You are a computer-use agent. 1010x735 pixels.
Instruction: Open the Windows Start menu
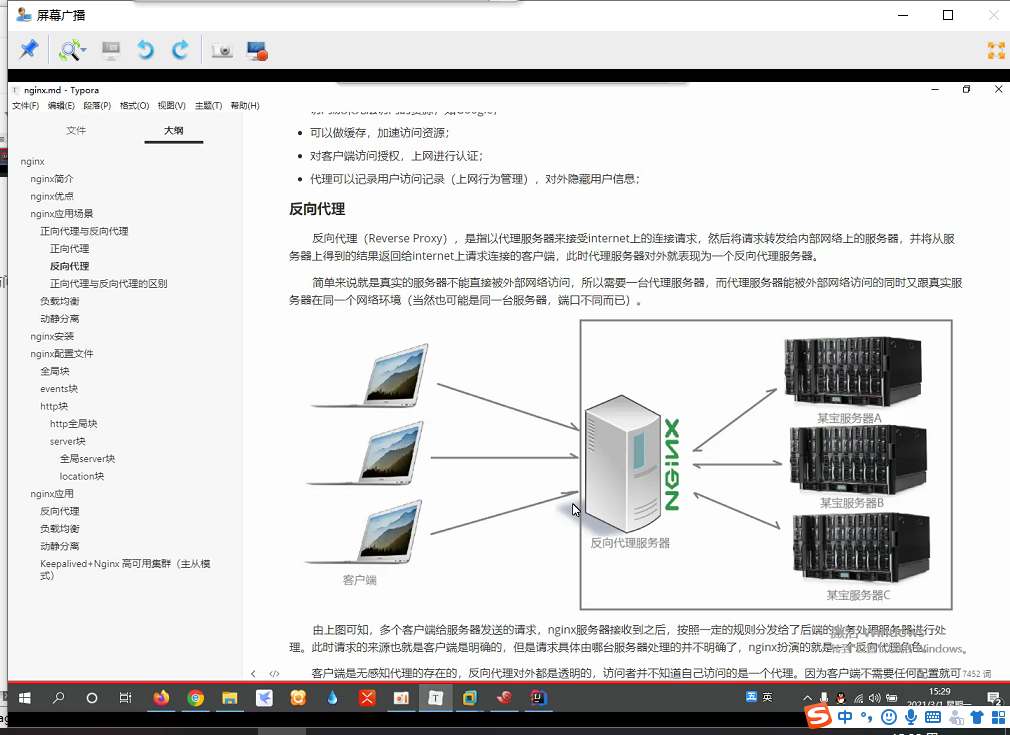click(x=25, y=698)
